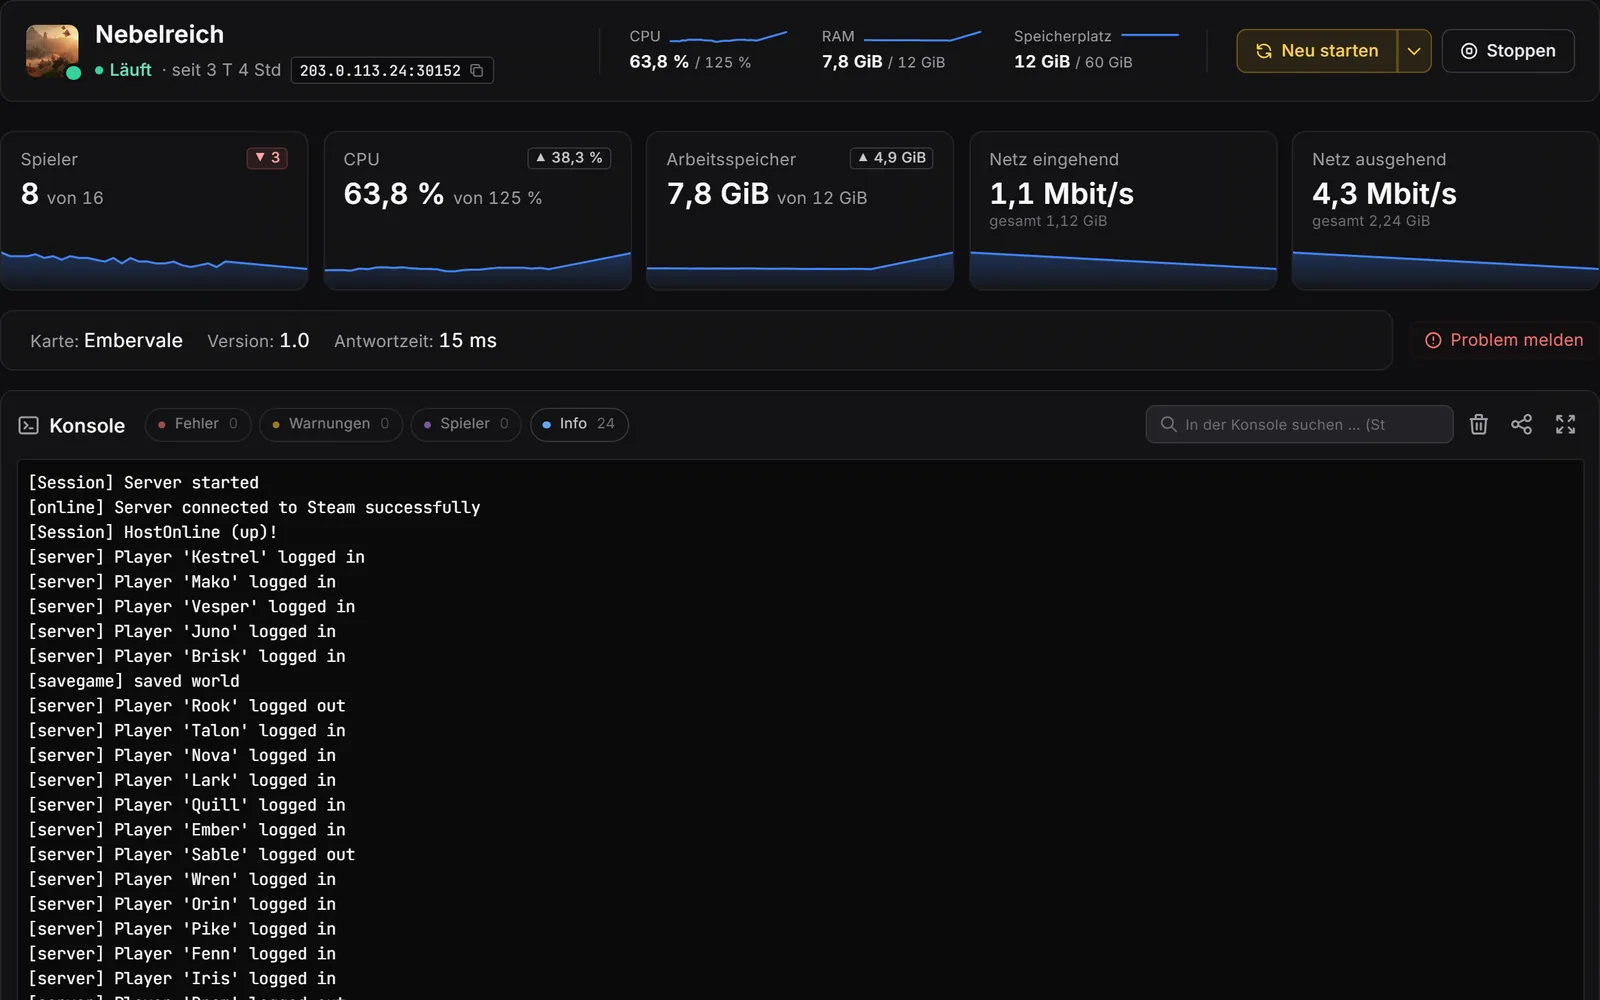1600x1000 pixels.
Task: Click the 203.0.113.24:30152 address text
Action: pos(380,71)
